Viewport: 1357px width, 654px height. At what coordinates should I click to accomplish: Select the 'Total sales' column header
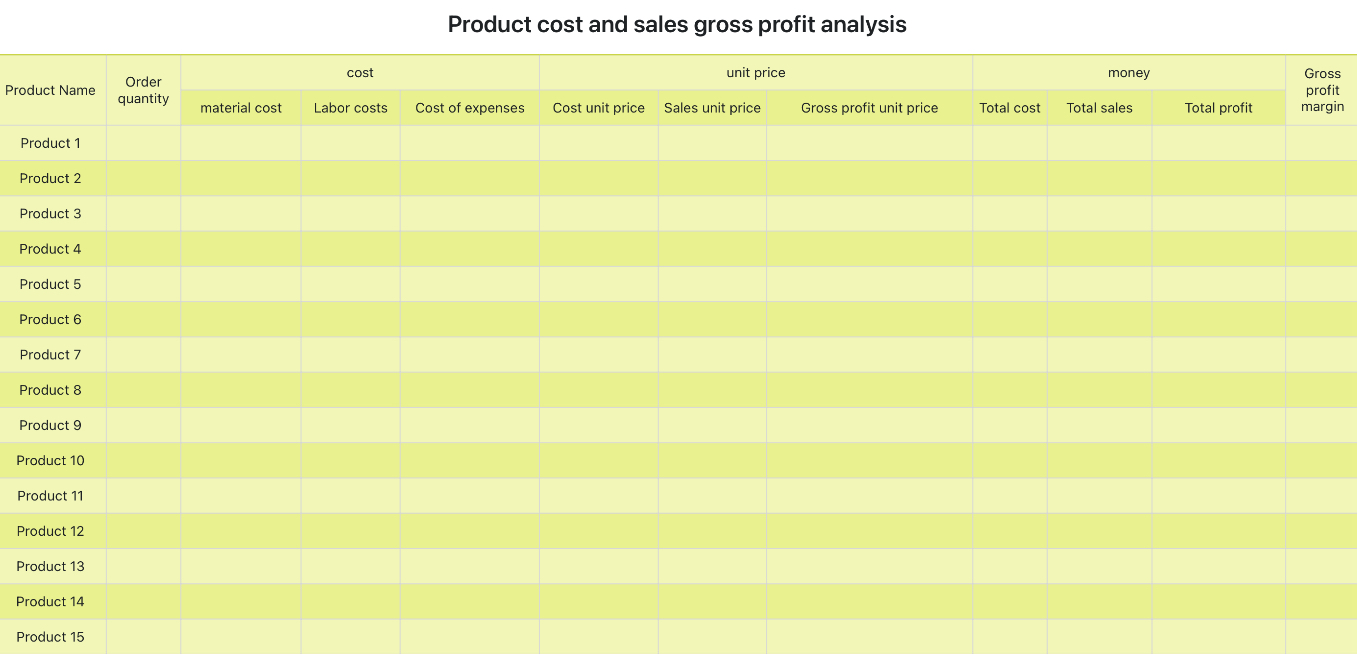pos(1100,108)
